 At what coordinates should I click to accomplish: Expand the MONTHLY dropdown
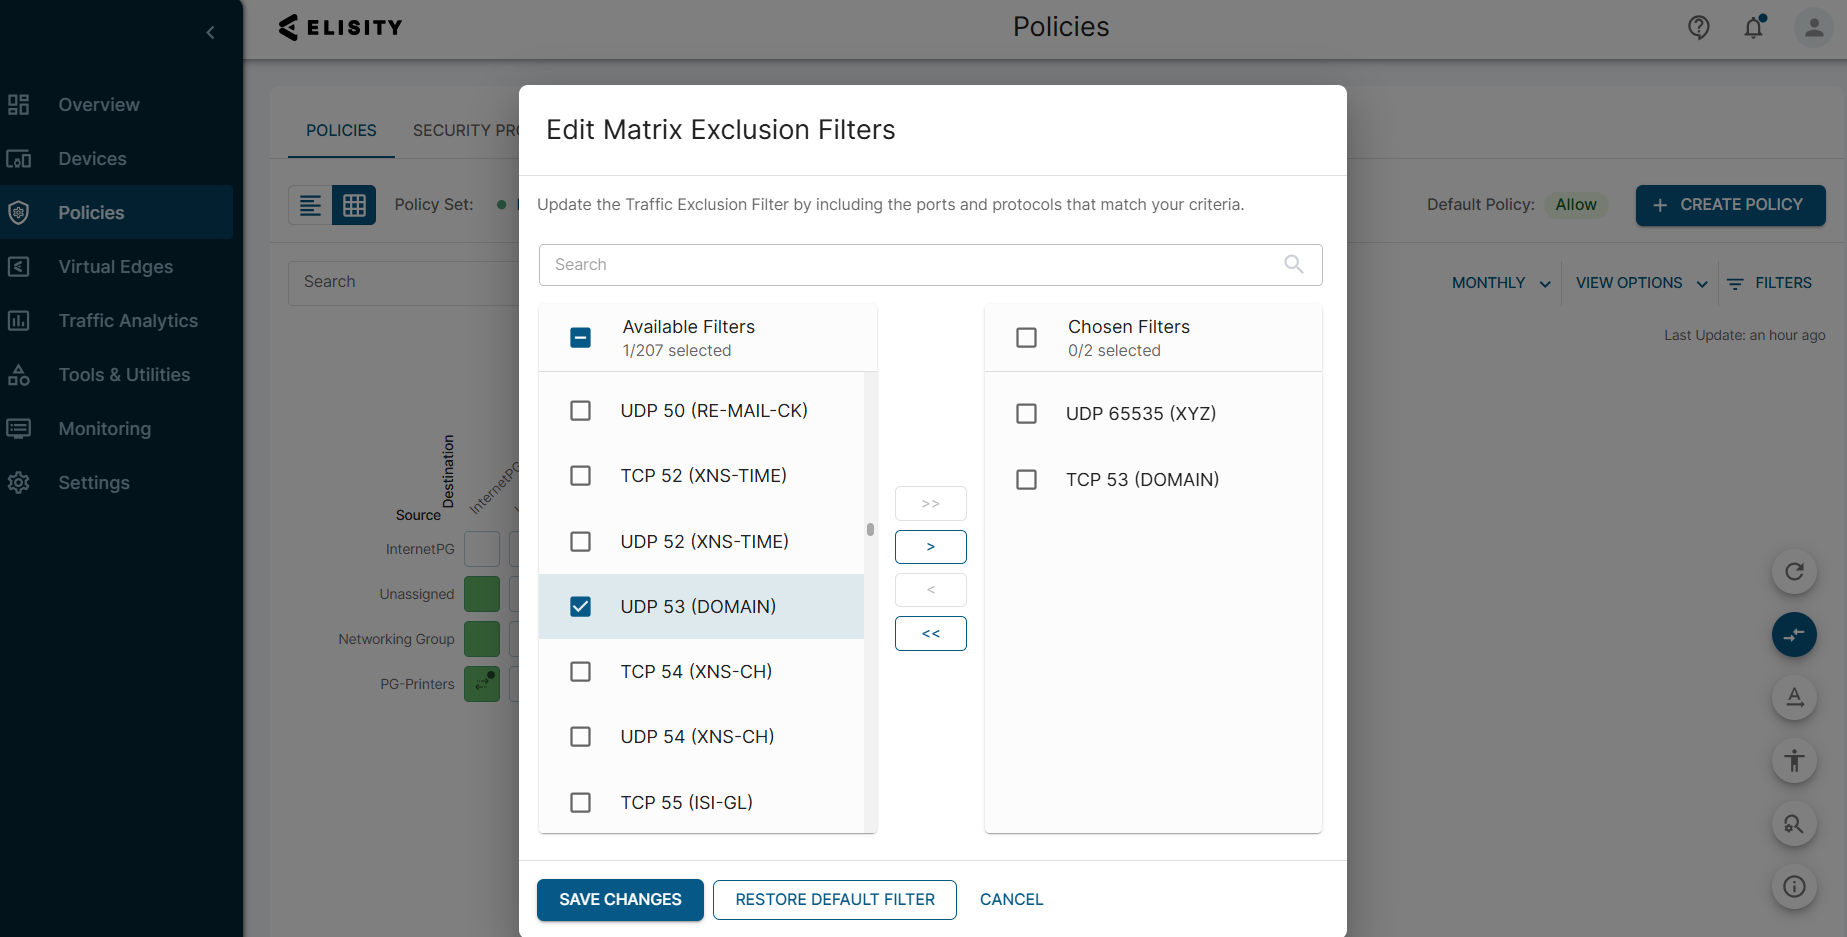click(1500, 283)
